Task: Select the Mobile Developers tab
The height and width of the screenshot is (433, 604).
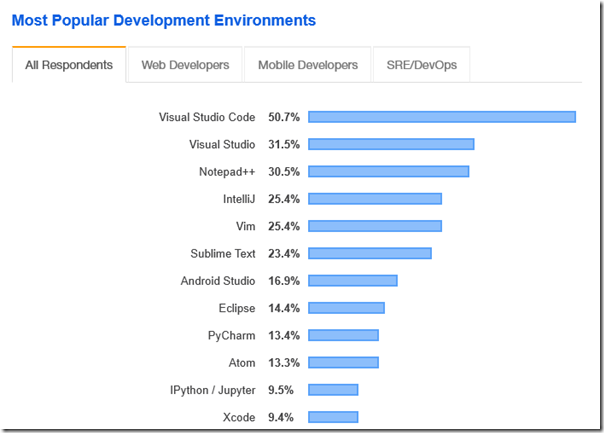Action: pos(308,65)
